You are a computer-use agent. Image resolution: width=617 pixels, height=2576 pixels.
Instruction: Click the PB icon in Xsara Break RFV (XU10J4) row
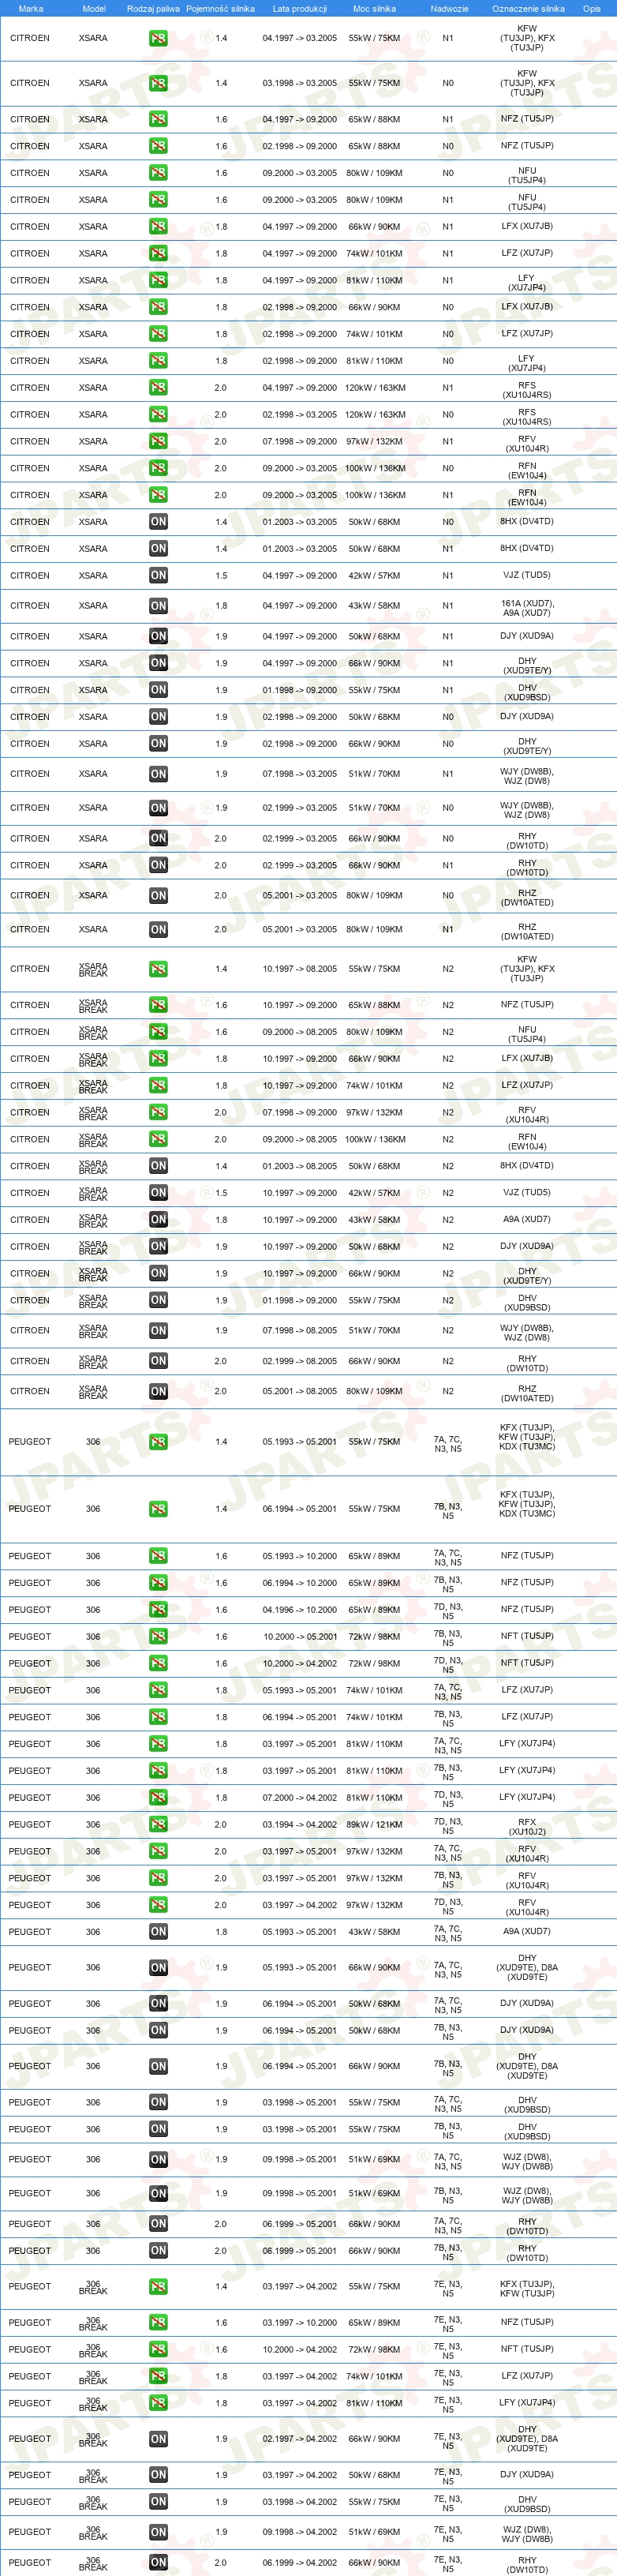158,1113
